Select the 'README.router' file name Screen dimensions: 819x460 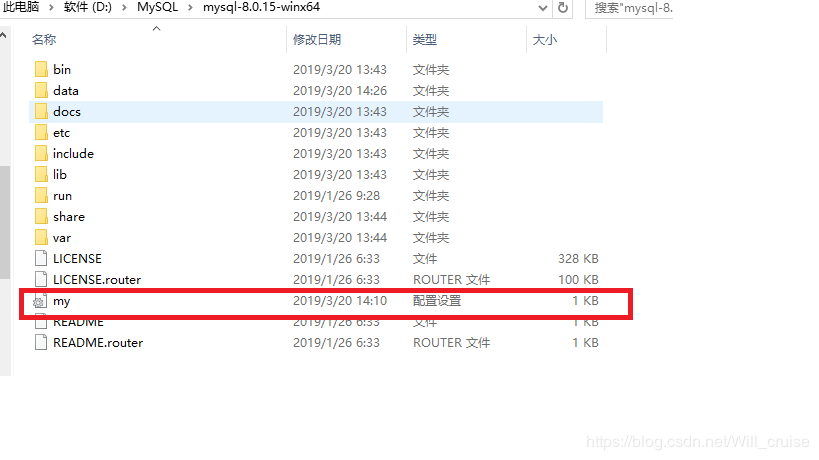tap(98, 343)
